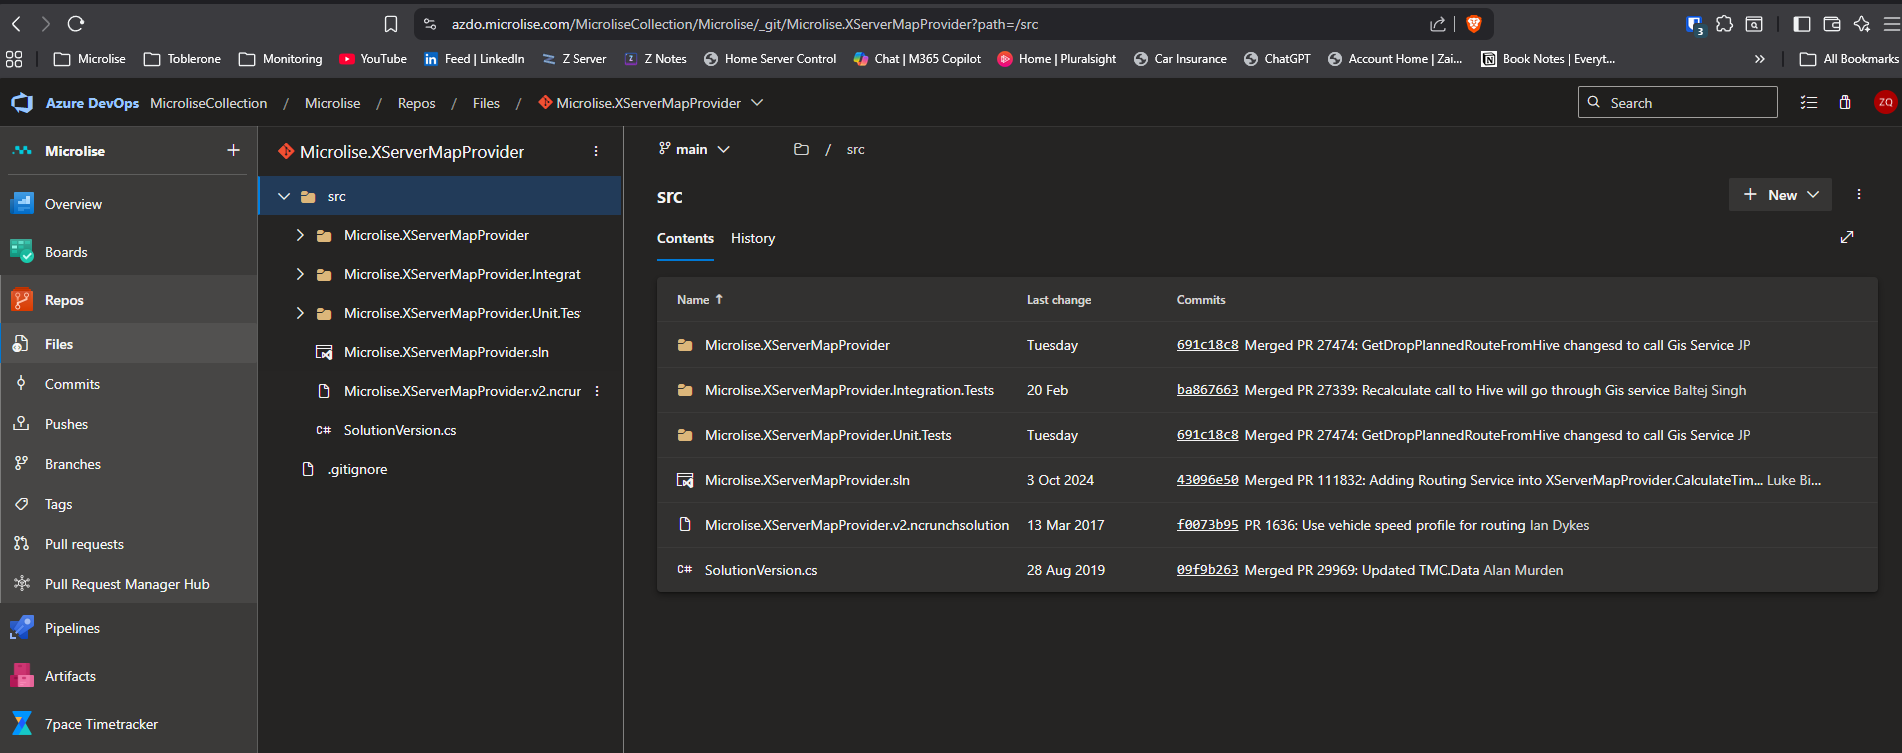Open the main branch selector dropdown
The width and height of the screenshot is (1902, 753).
(694, 149)
